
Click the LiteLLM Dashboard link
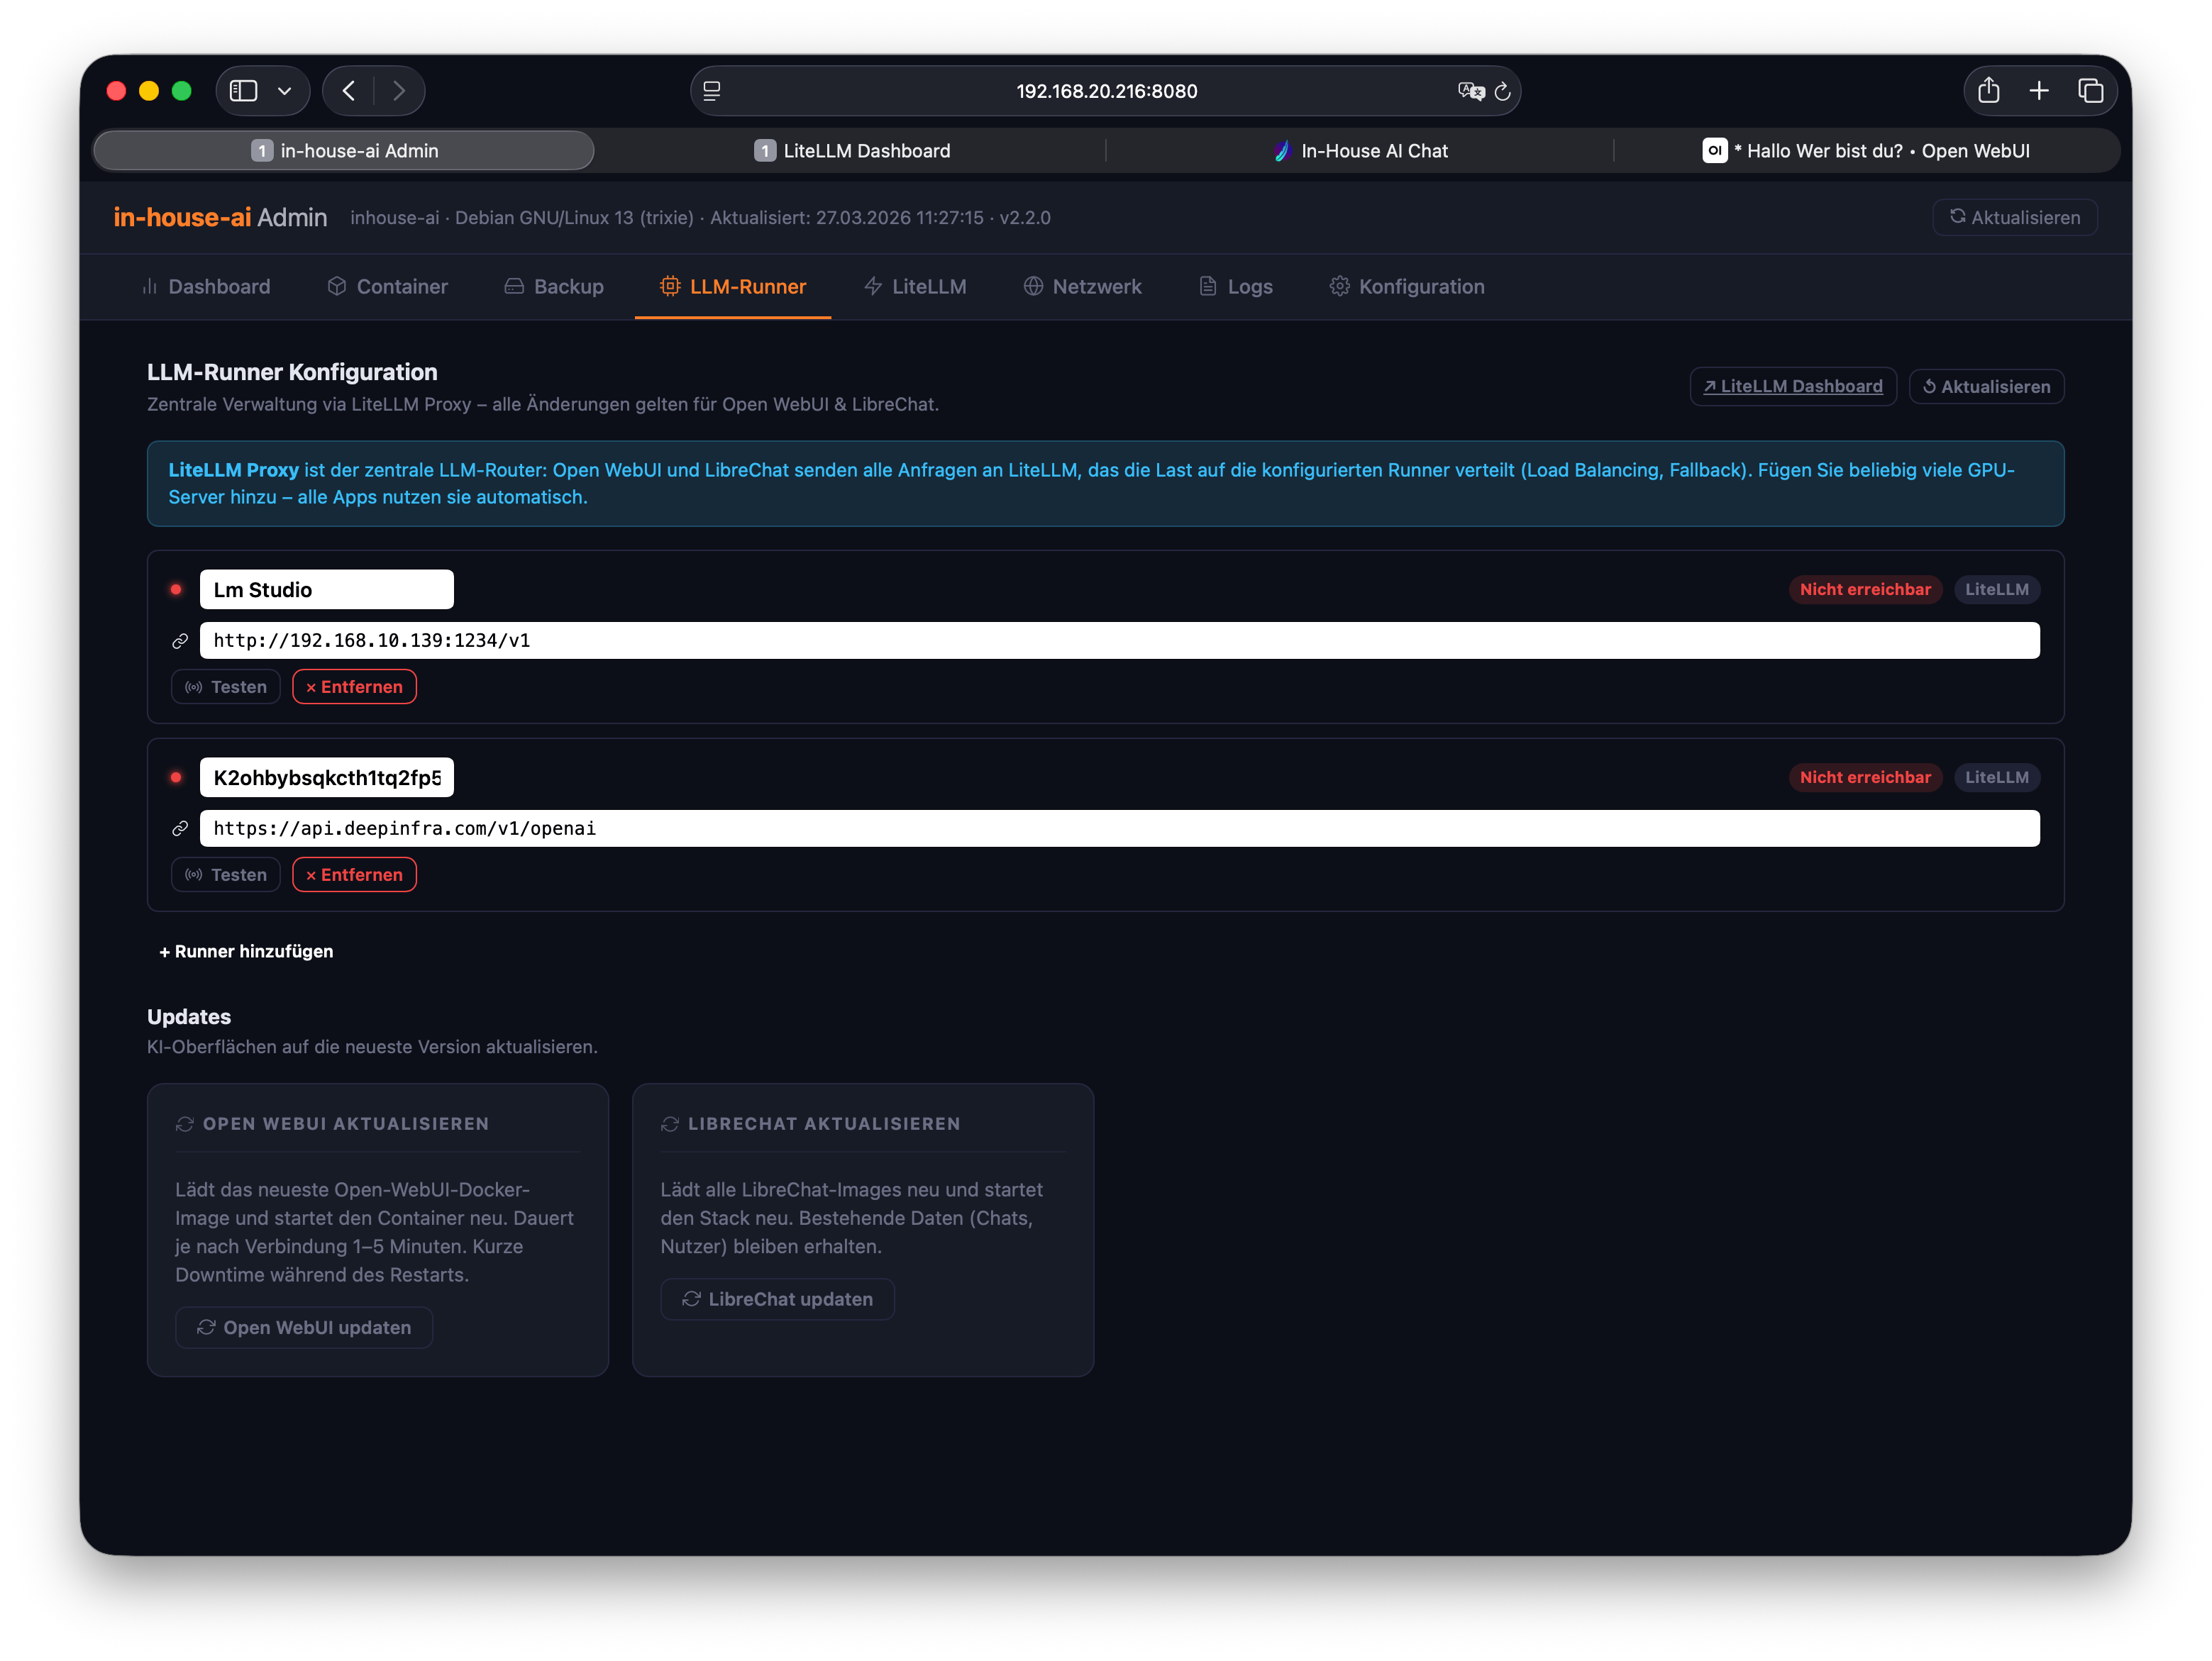coord(1793,387)
